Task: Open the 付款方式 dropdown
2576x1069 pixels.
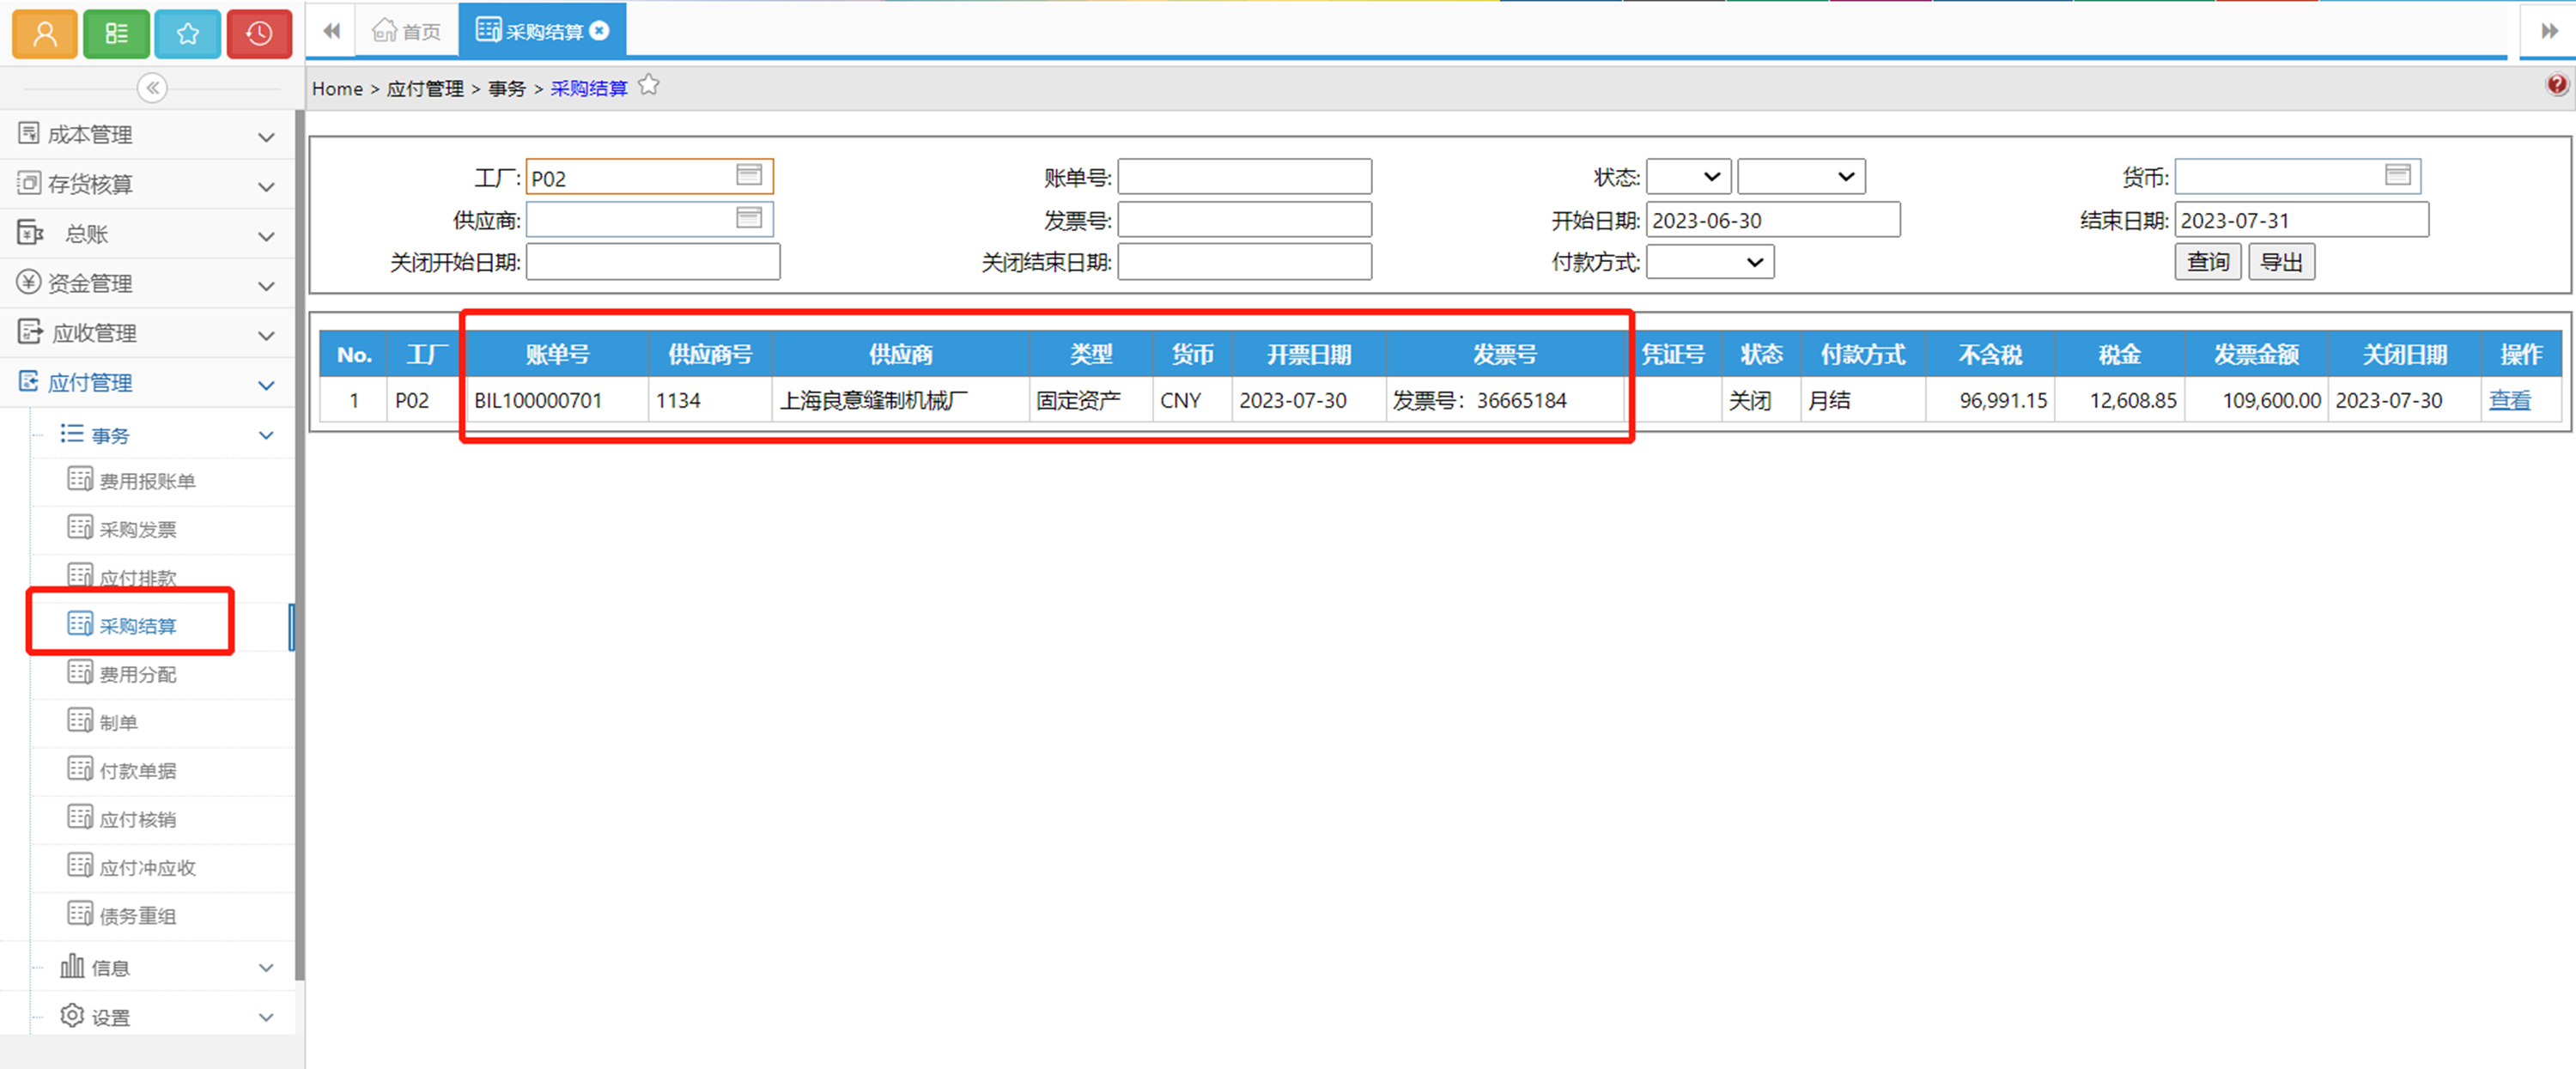Action: (x=1710, y=261)
